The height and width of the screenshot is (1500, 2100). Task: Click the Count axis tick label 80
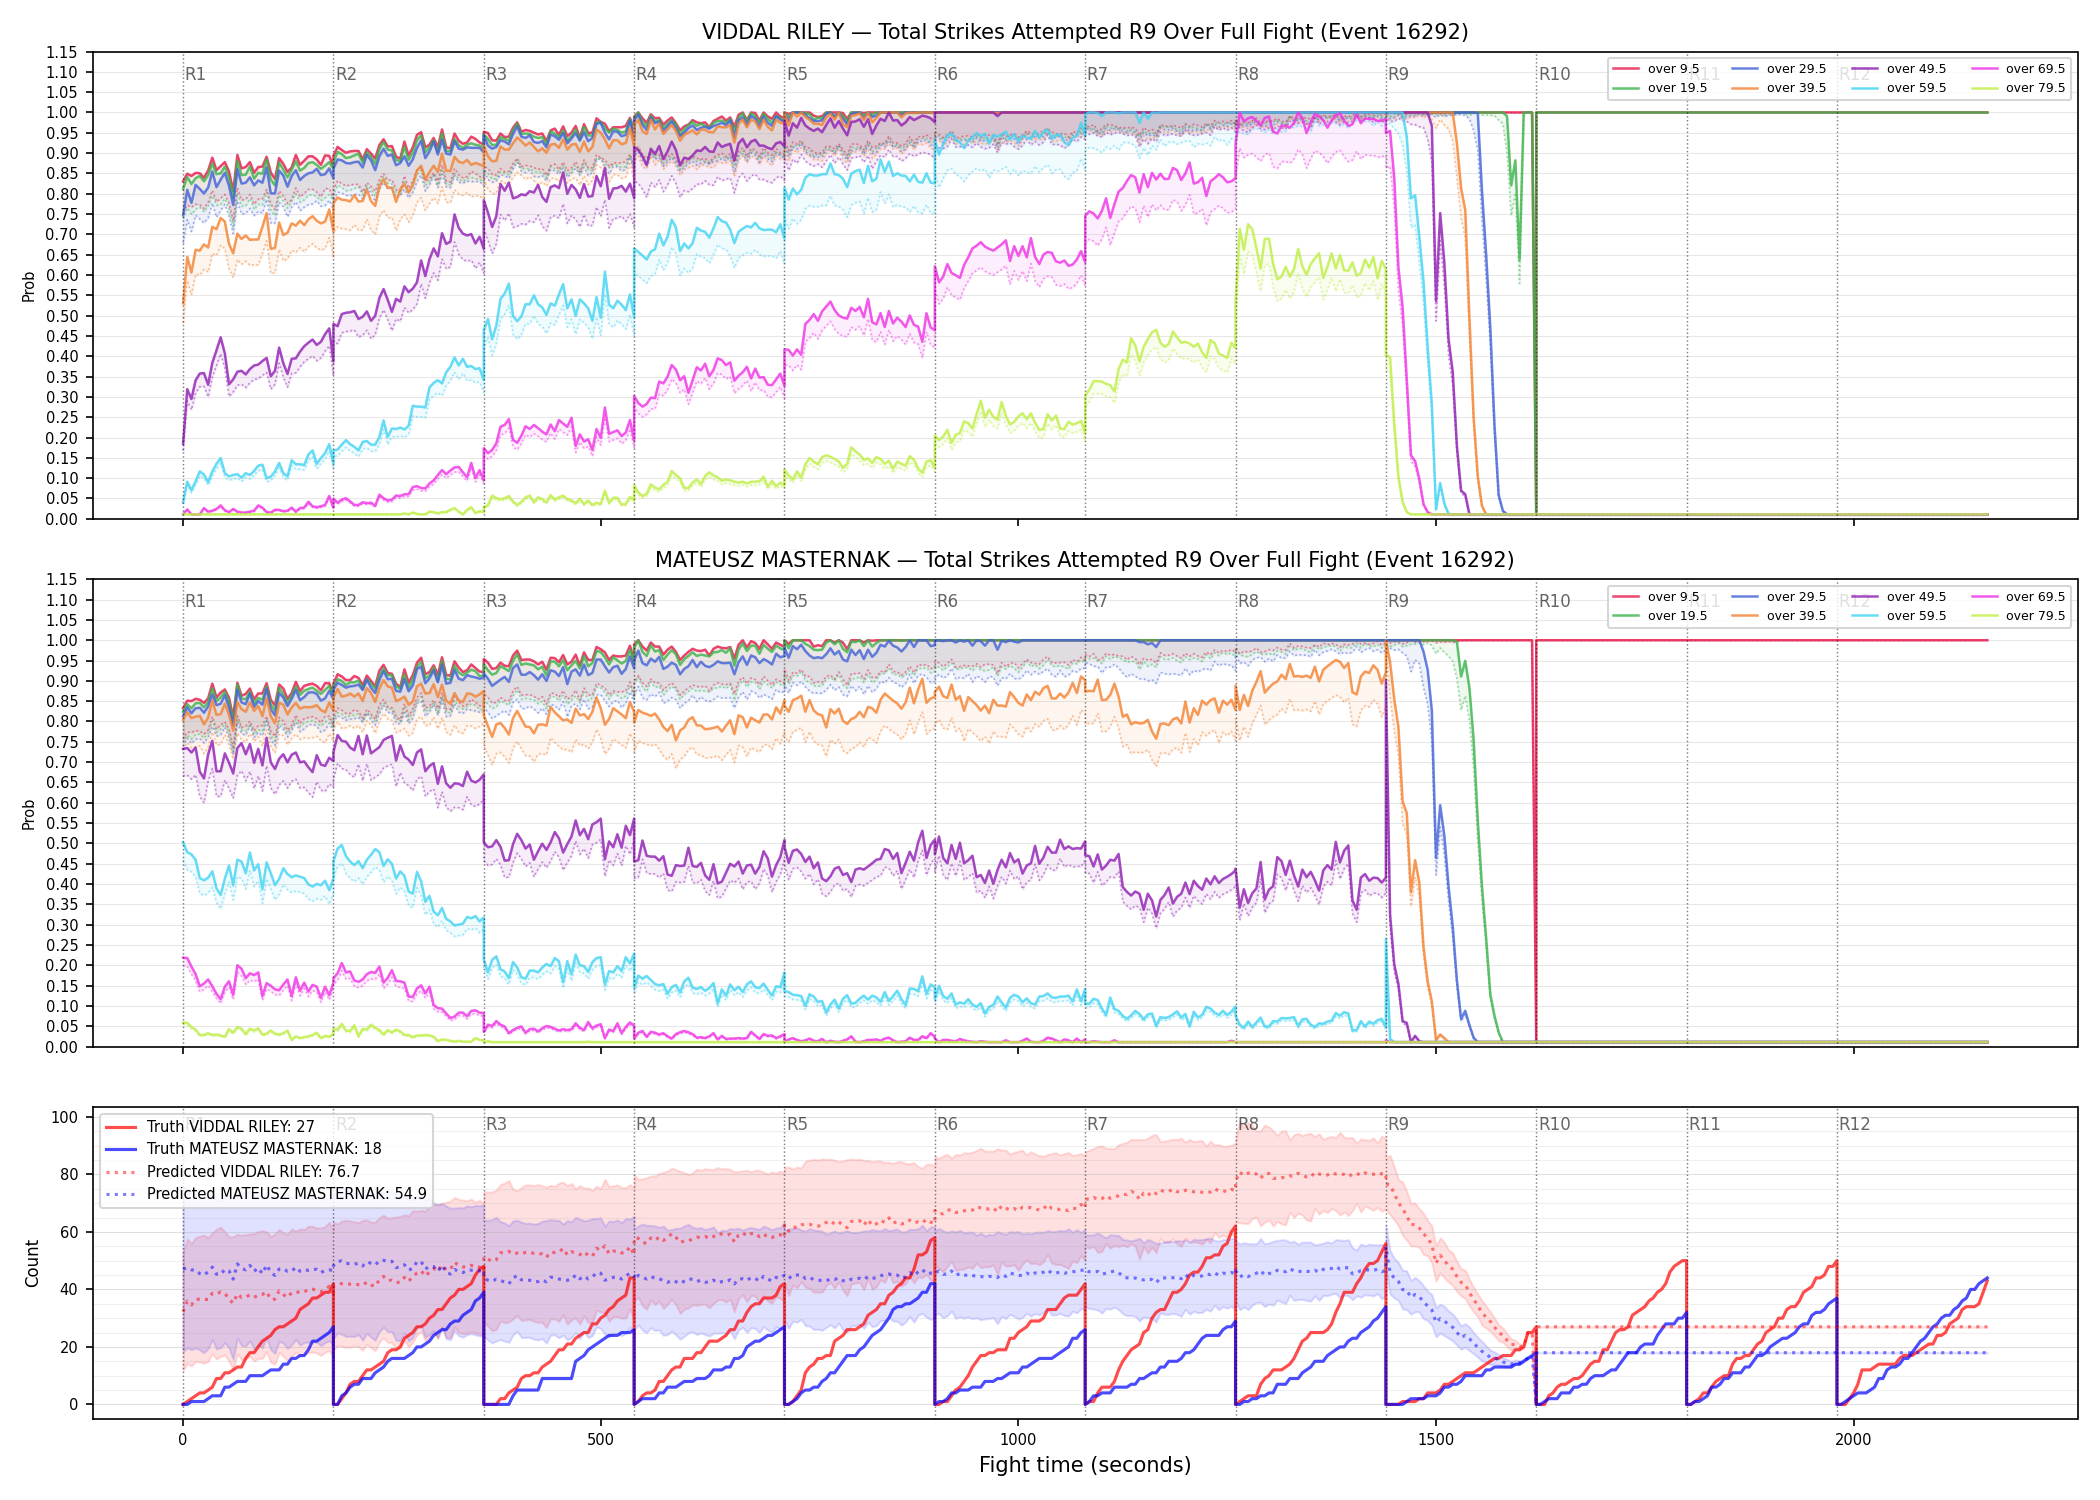69,1175
